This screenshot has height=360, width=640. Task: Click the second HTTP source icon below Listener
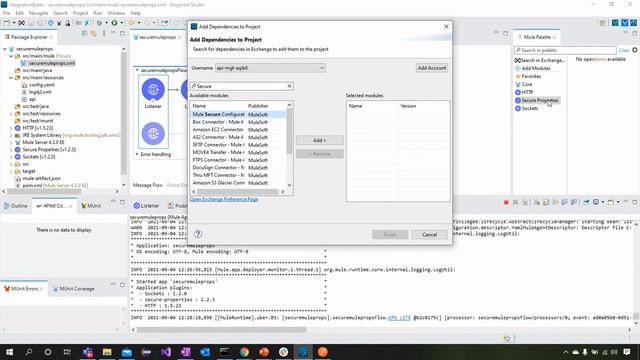(153, 133)
